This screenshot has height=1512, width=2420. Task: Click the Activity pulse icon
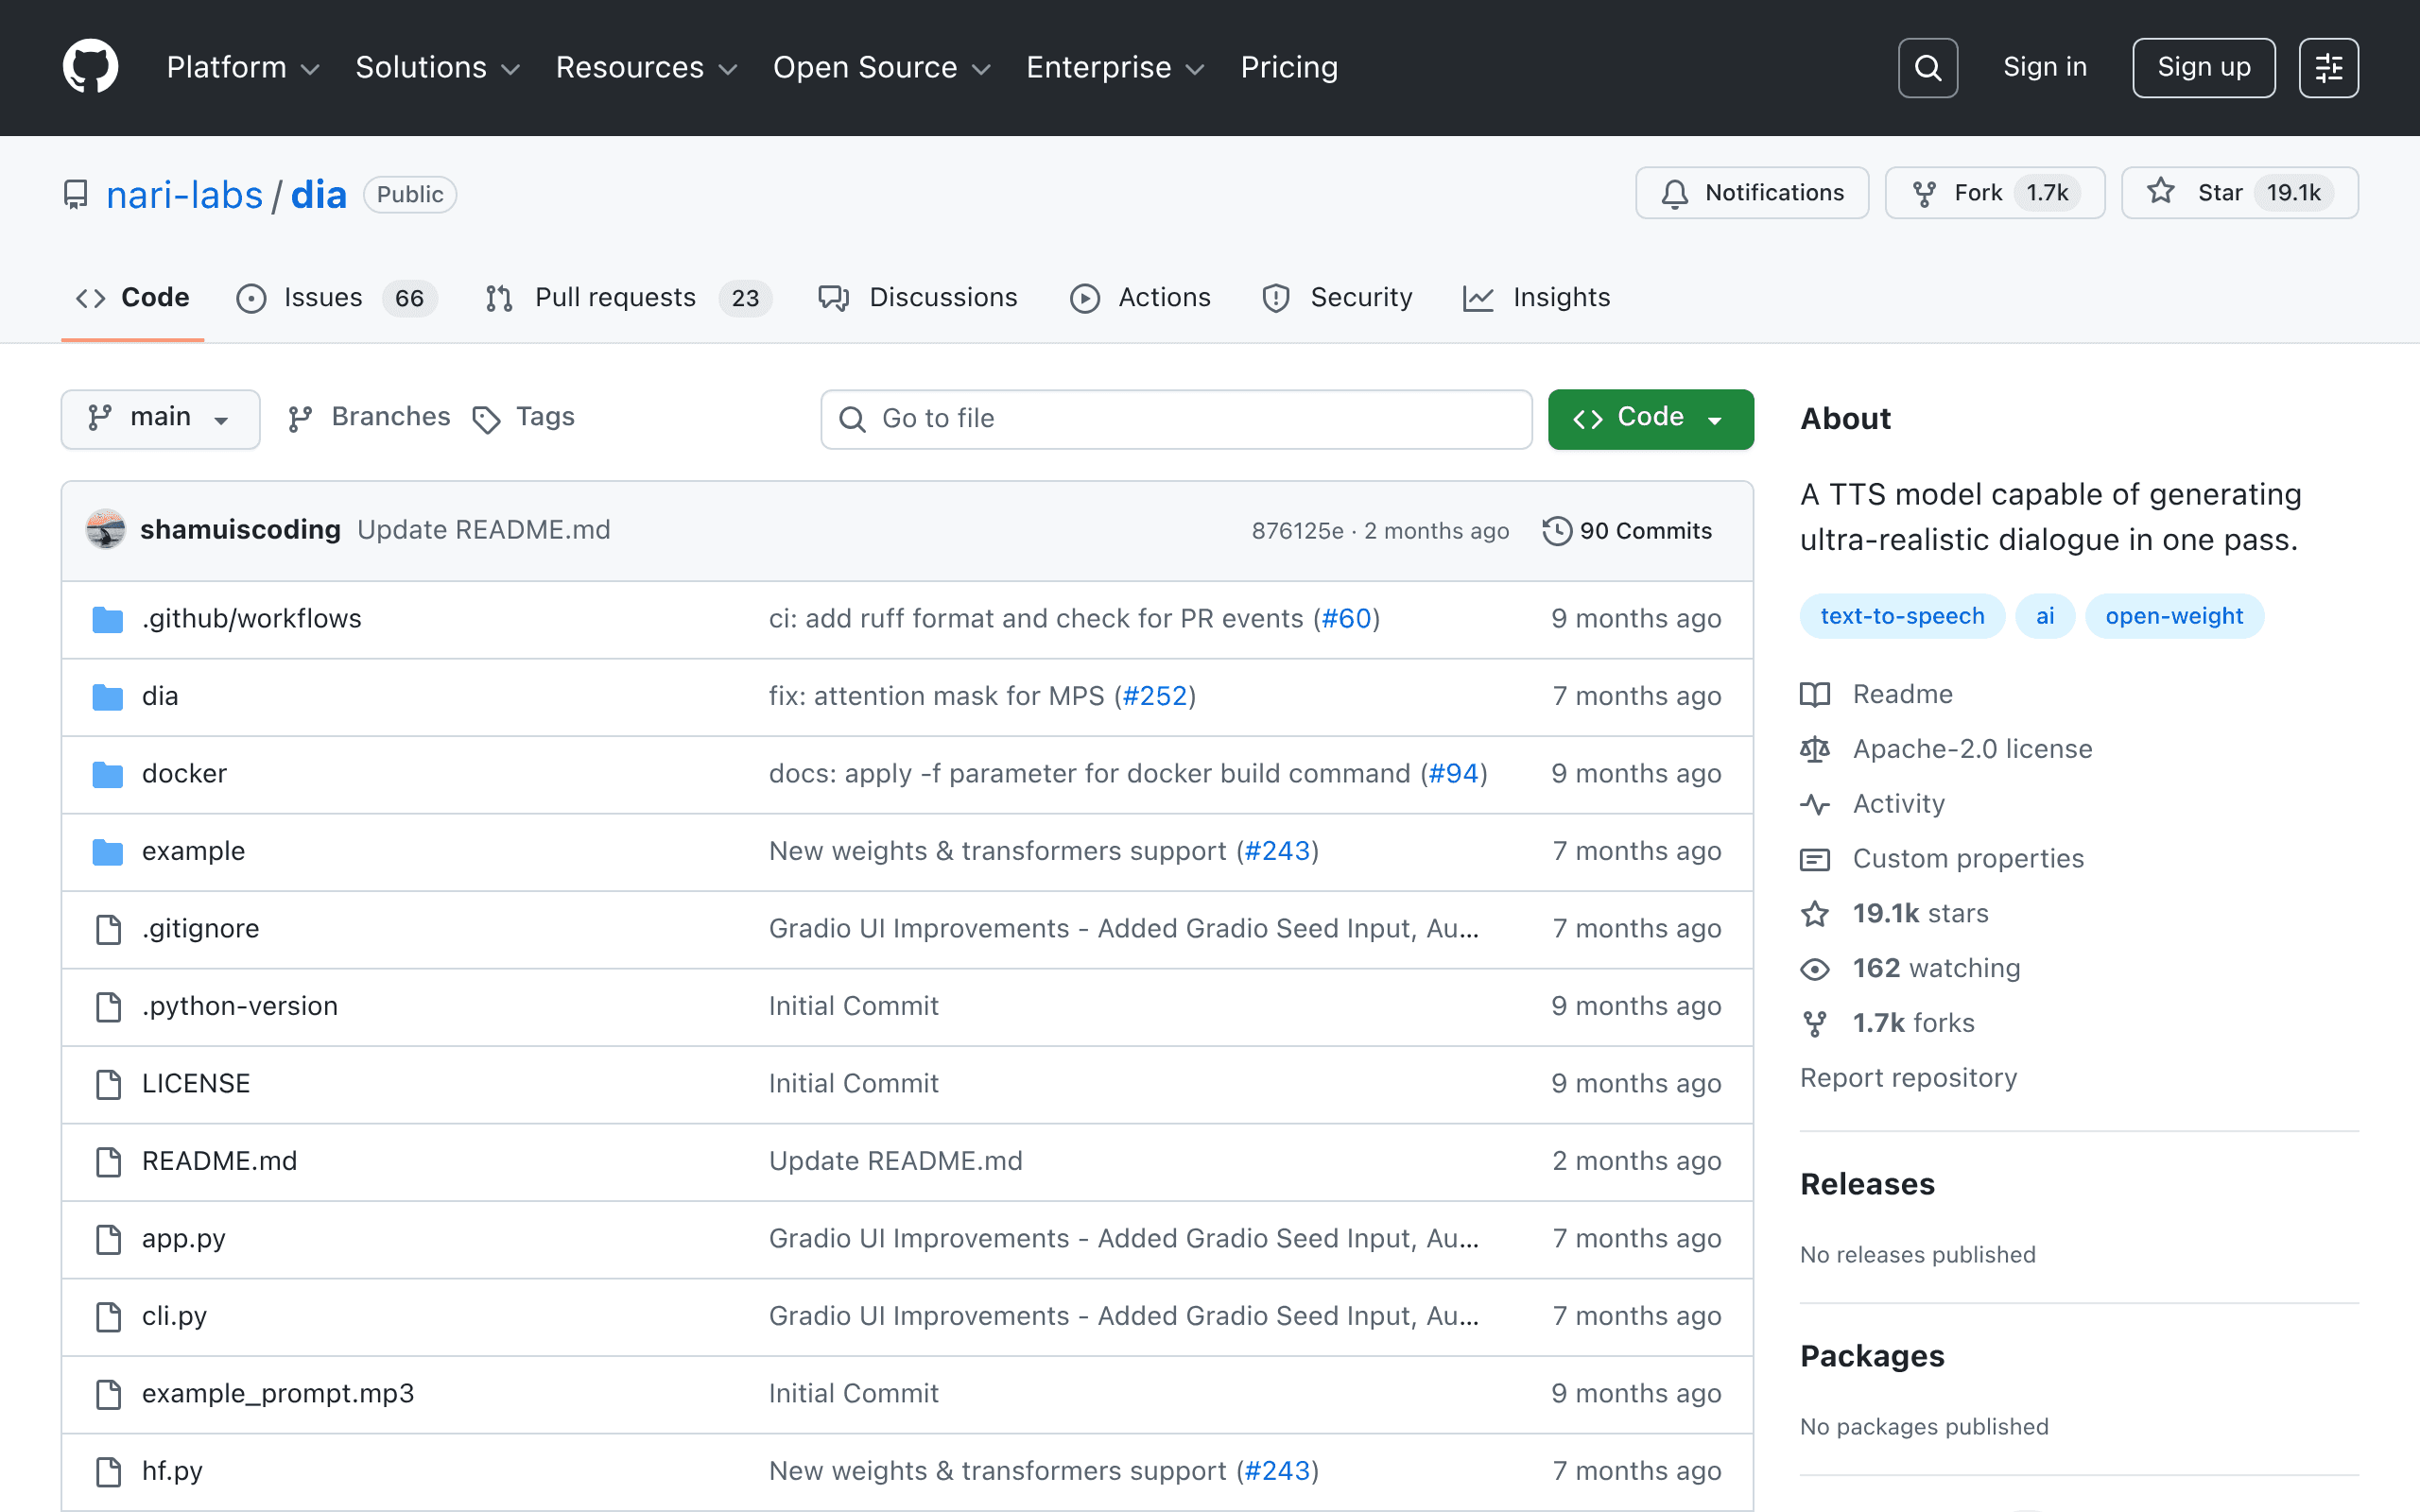pos(1815,804)
